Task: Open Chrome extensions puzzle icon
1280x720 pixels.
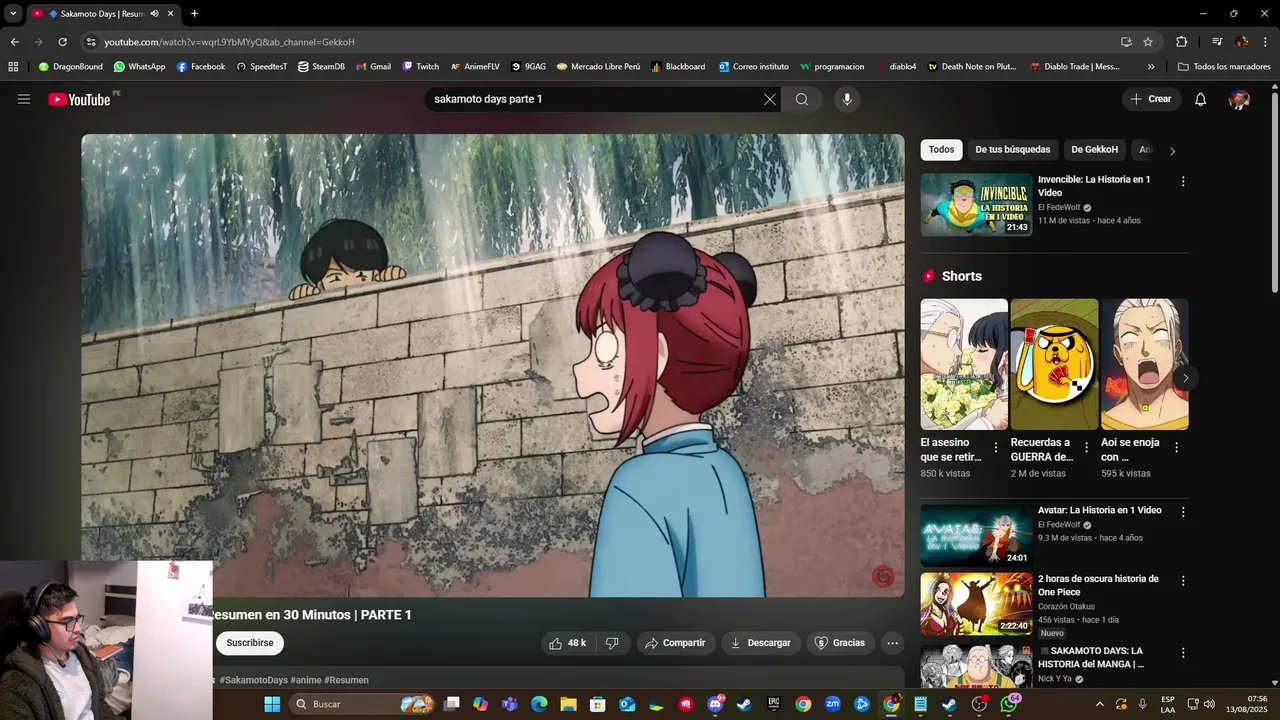Action: point(1181,42)
